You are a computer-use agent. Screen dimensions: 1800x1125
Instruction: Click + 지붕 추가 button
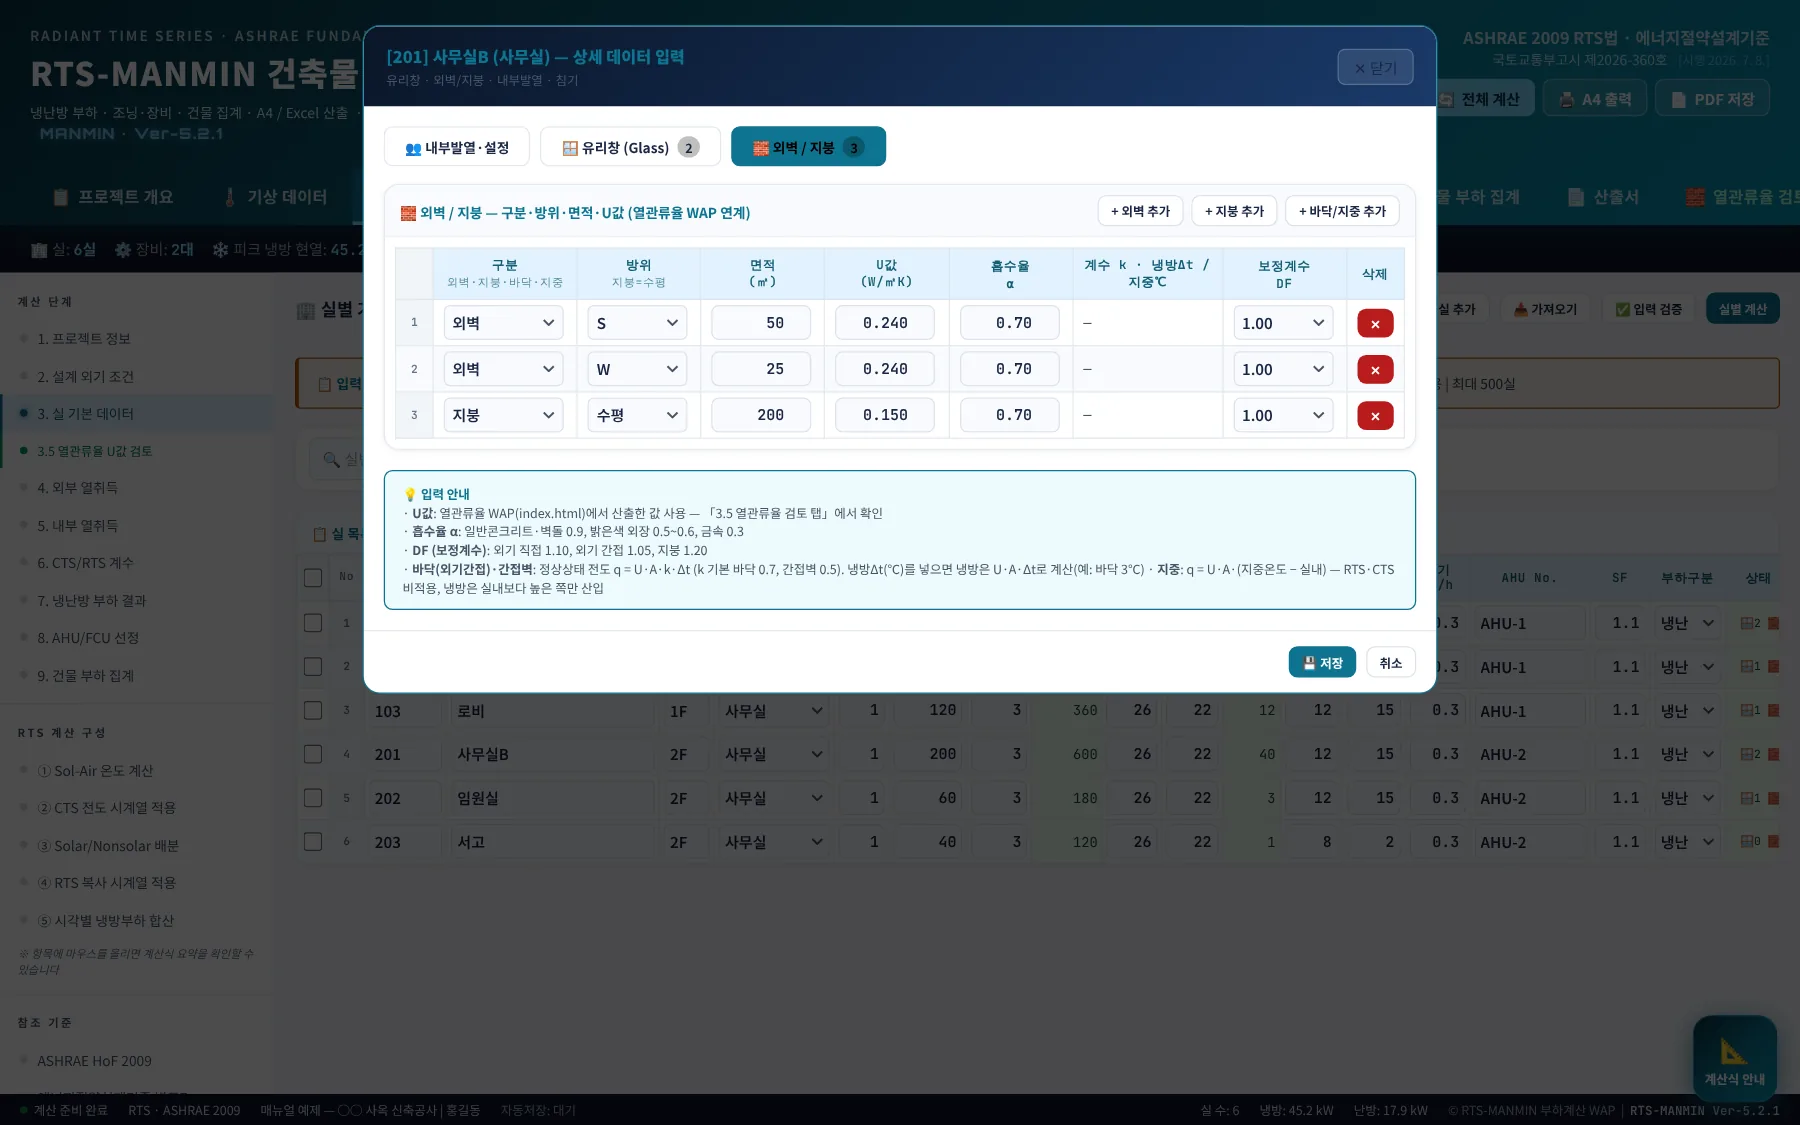1234,211
